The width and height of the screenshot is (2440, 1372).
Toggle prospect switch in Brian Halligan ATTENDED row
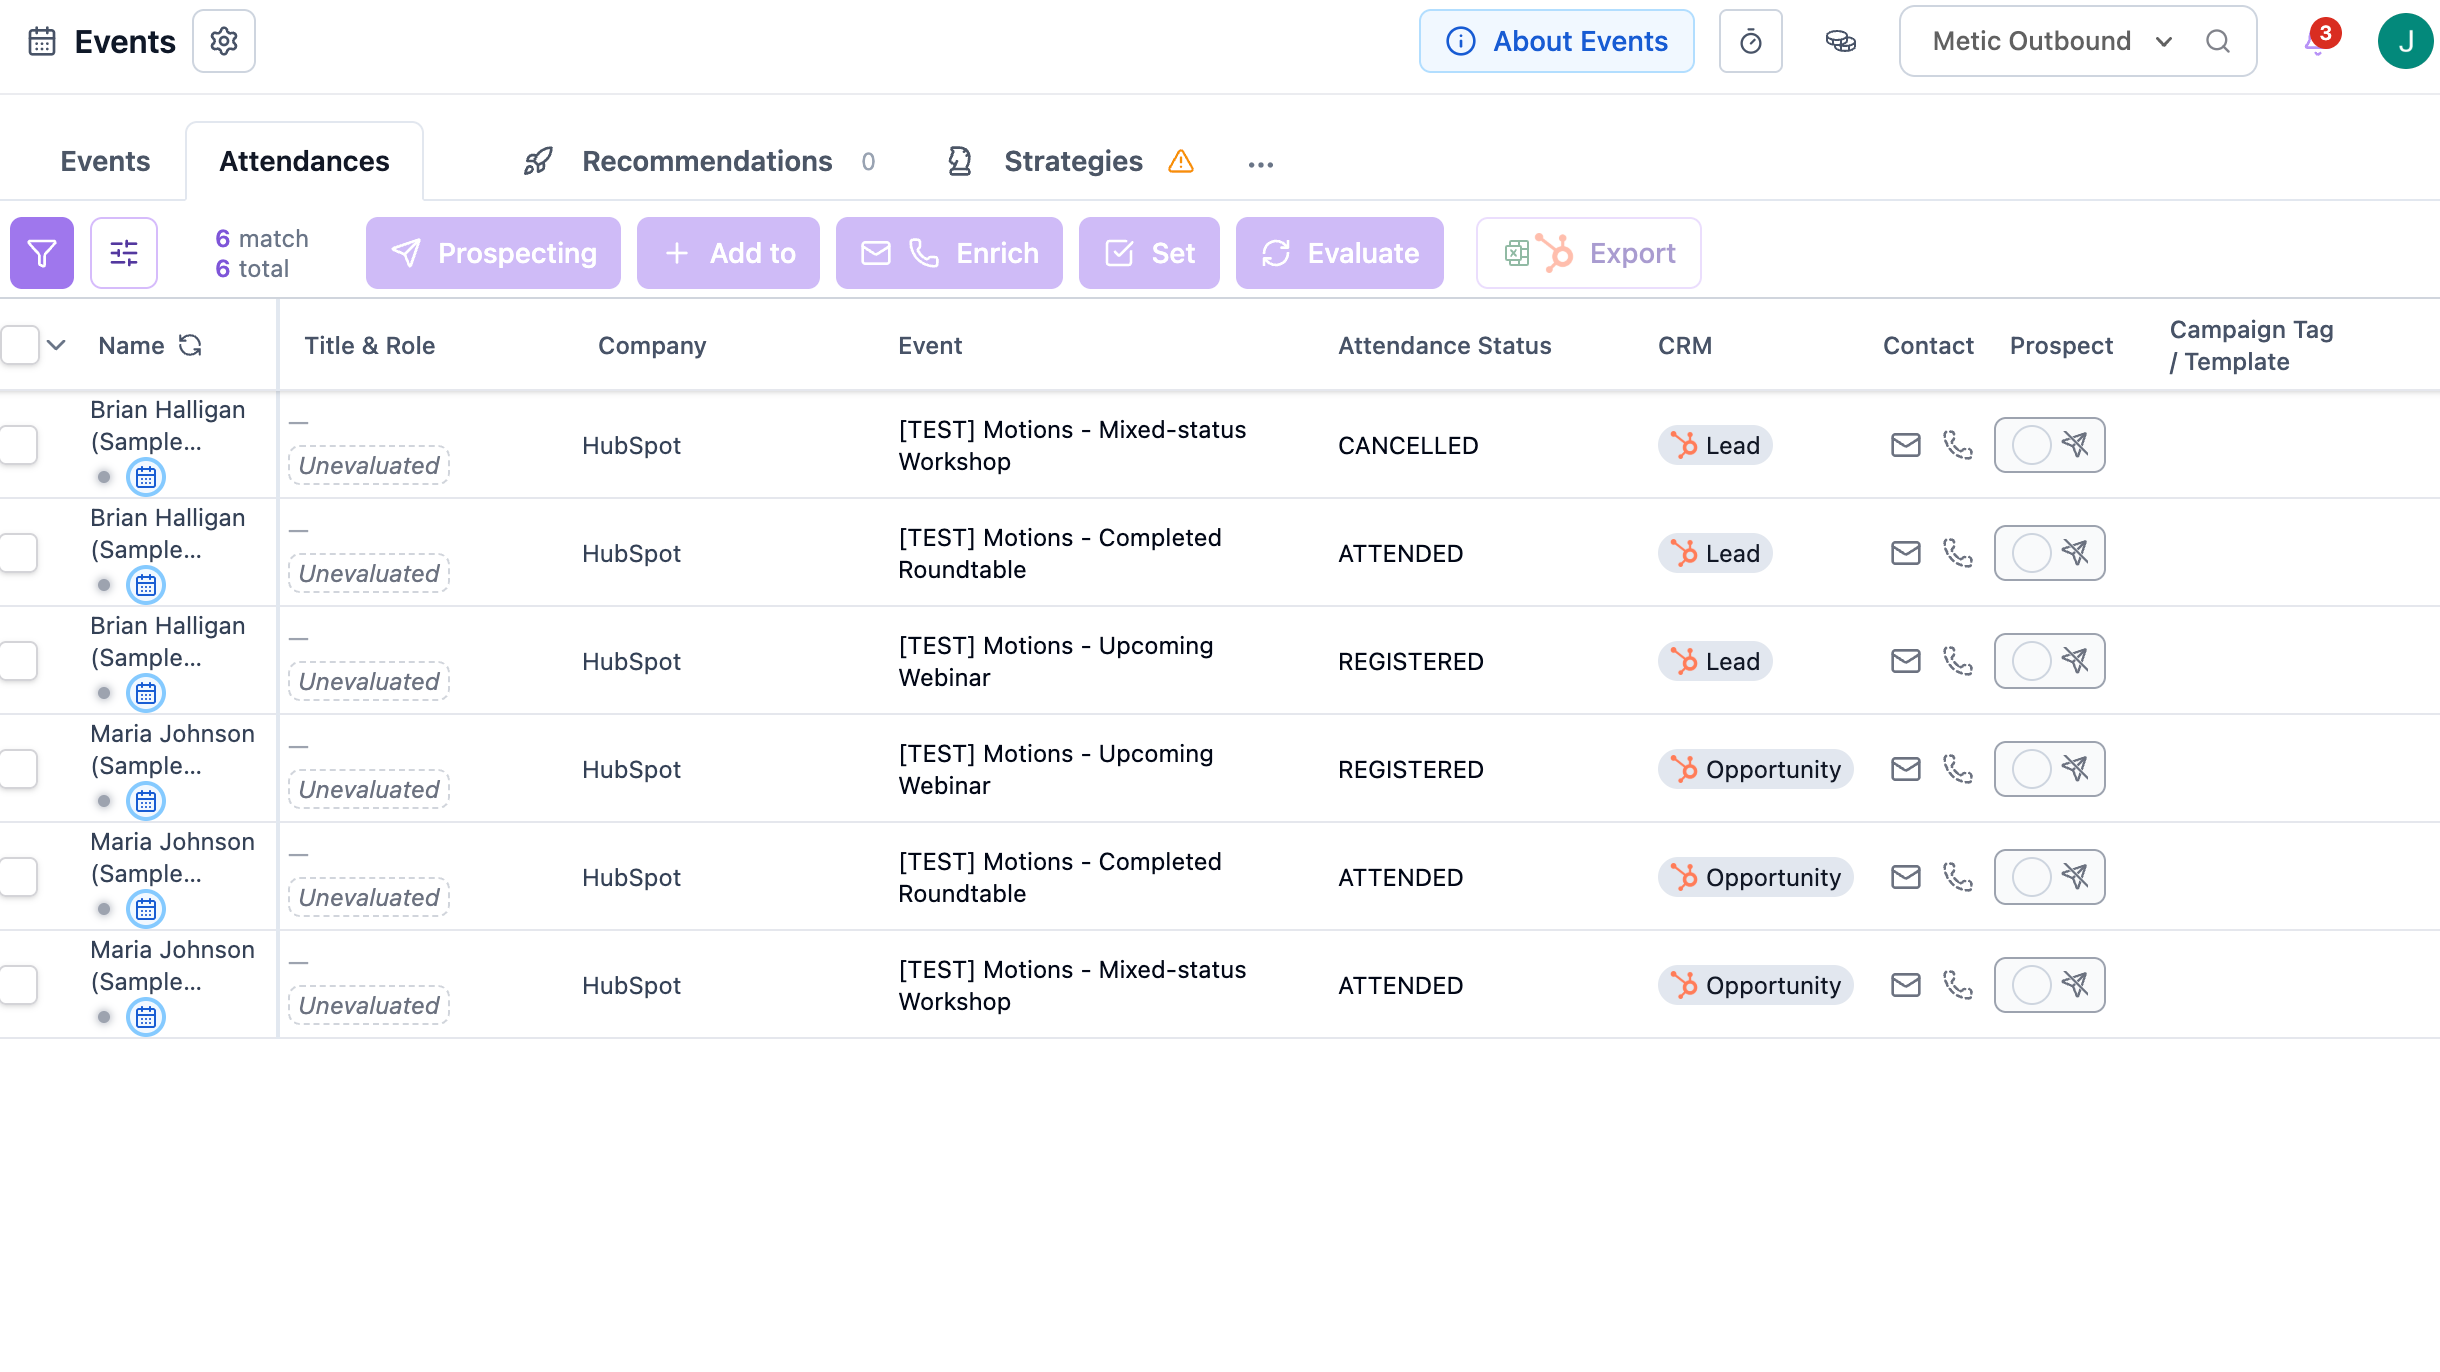[2049, 553]
